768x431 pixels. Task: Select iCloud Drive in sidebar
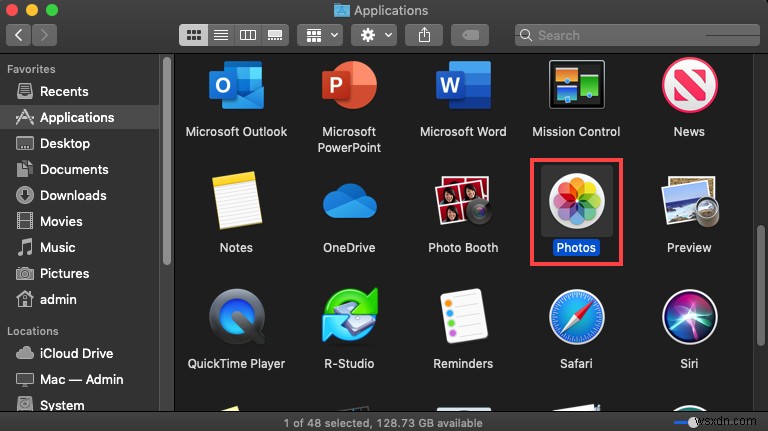click(x=76, y=353)
